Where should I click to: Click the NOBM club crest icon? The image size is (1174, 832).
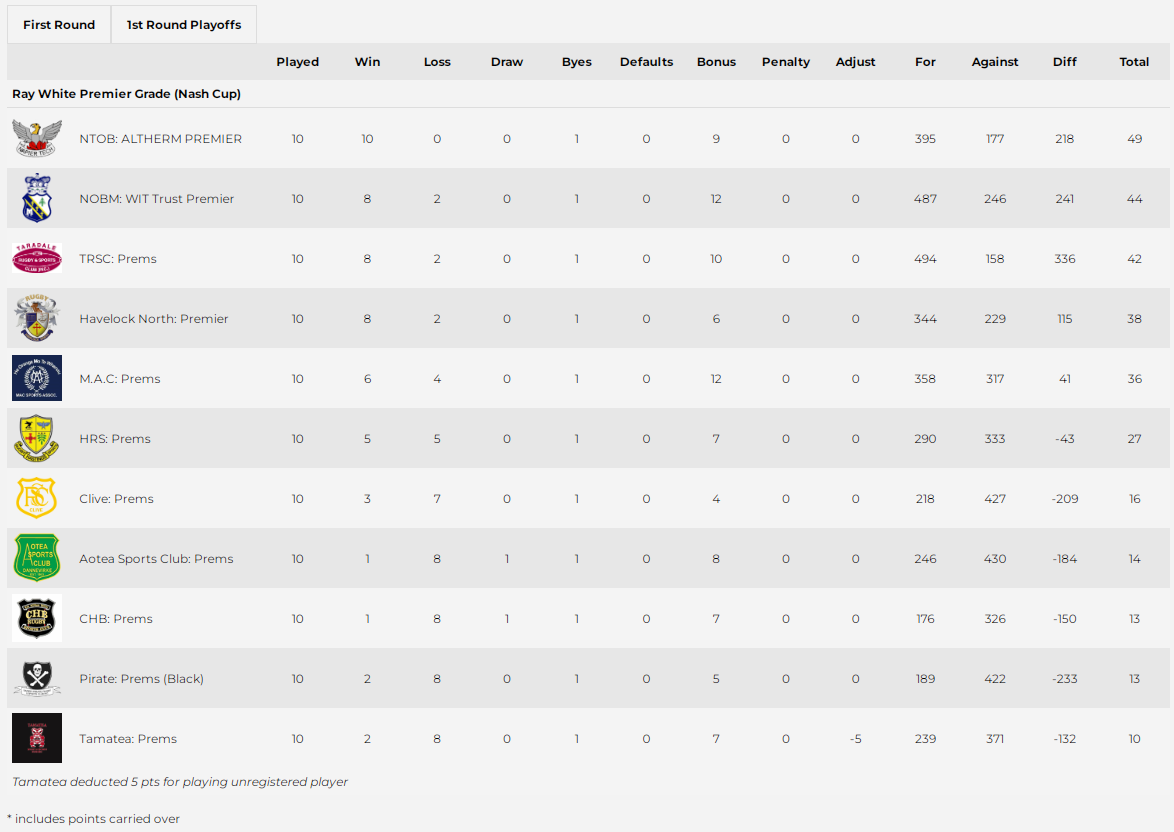click(37, 198)
